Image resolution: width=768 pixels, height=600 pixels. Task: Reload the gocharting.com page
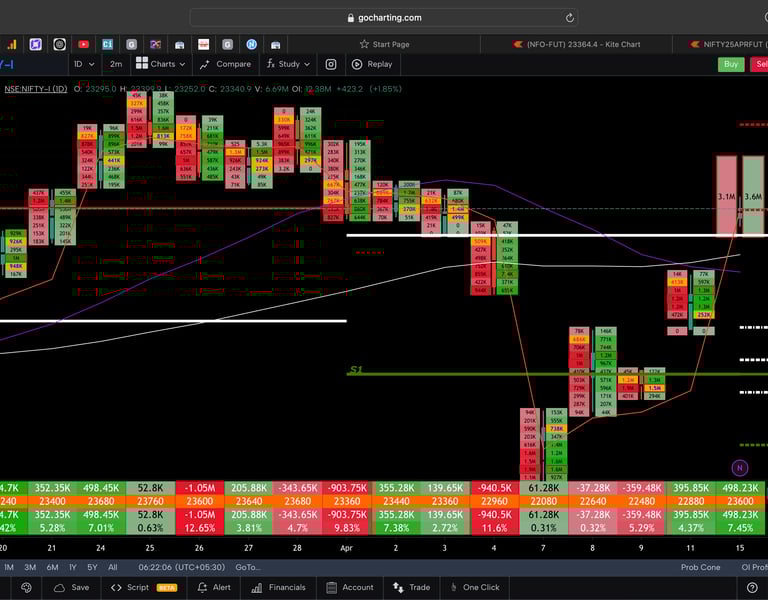coord(569,18)
